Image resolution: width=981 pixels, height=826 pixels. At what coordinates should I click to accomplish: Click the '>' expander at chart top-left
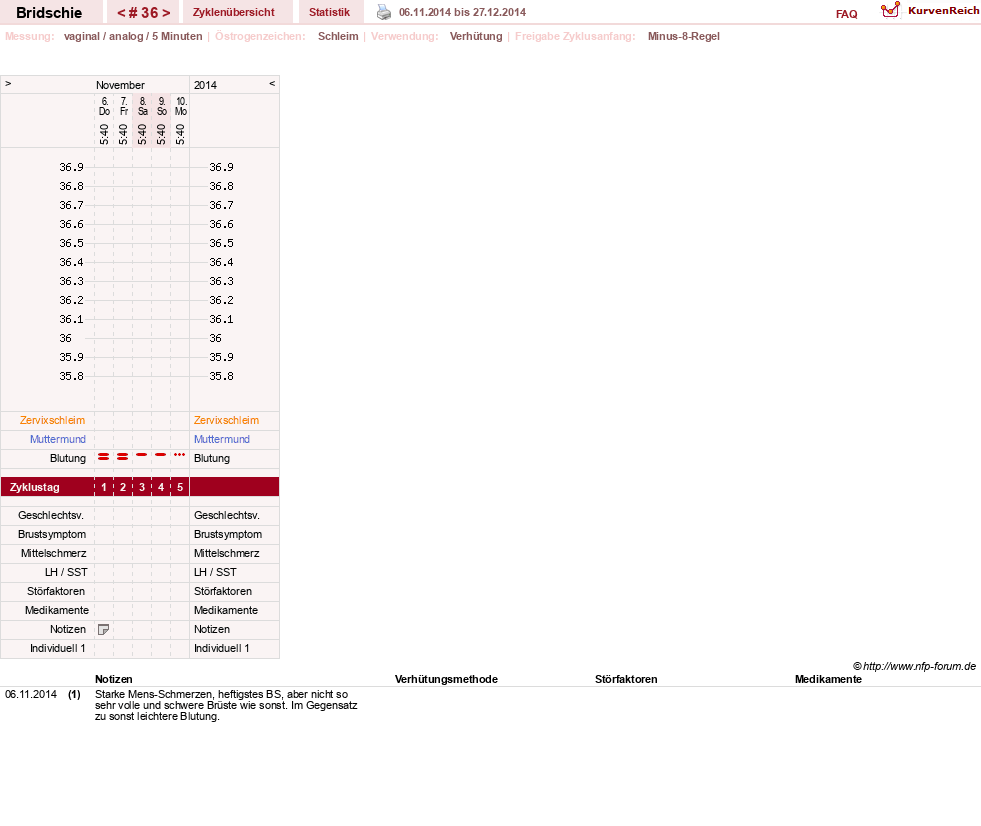coord(8,83)
